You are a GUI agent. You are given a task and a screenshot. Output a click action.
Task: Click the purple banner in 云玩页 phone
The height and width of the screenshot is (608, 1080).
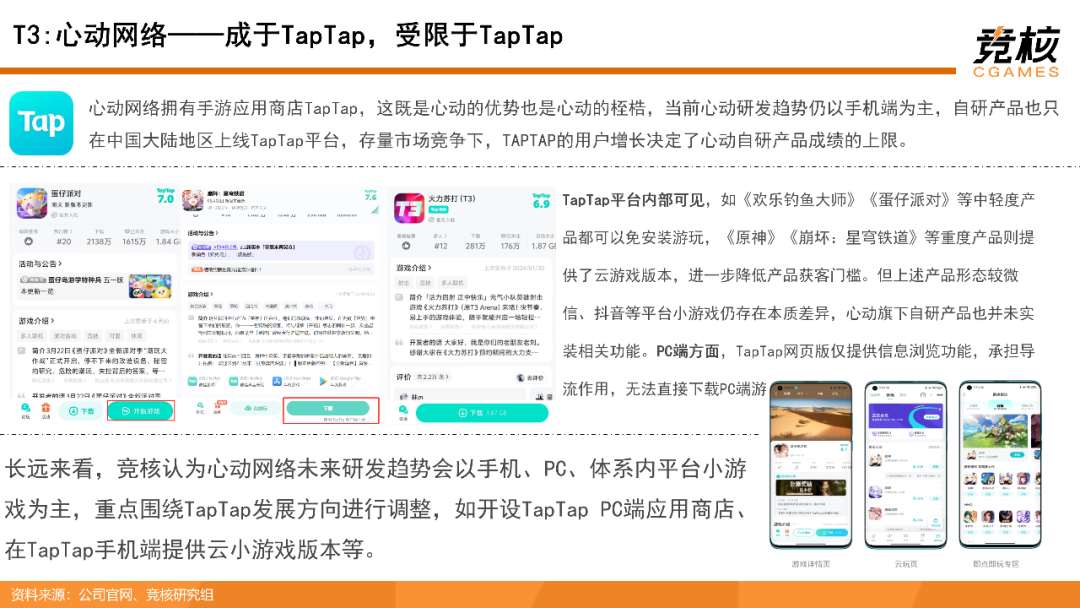point(906,417)
